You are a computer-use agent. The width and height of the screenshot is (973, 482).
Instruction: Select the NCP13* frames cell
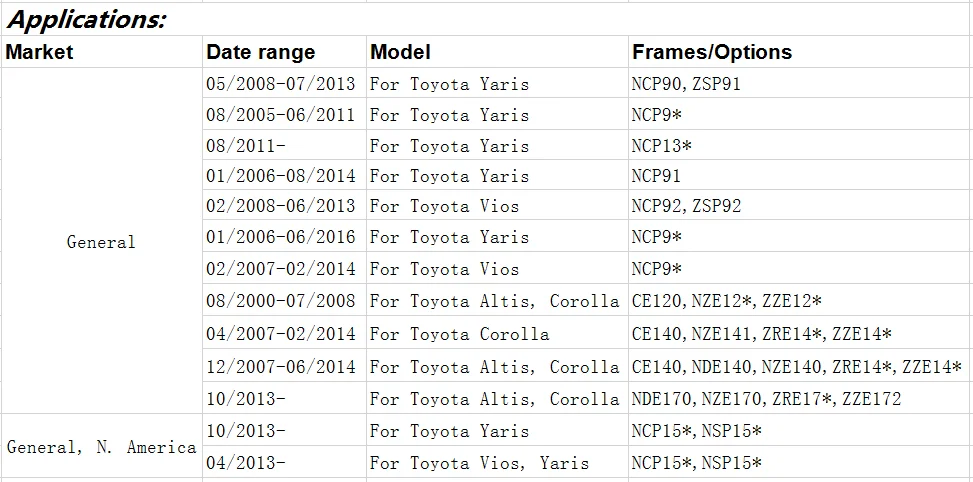point(800,146)
